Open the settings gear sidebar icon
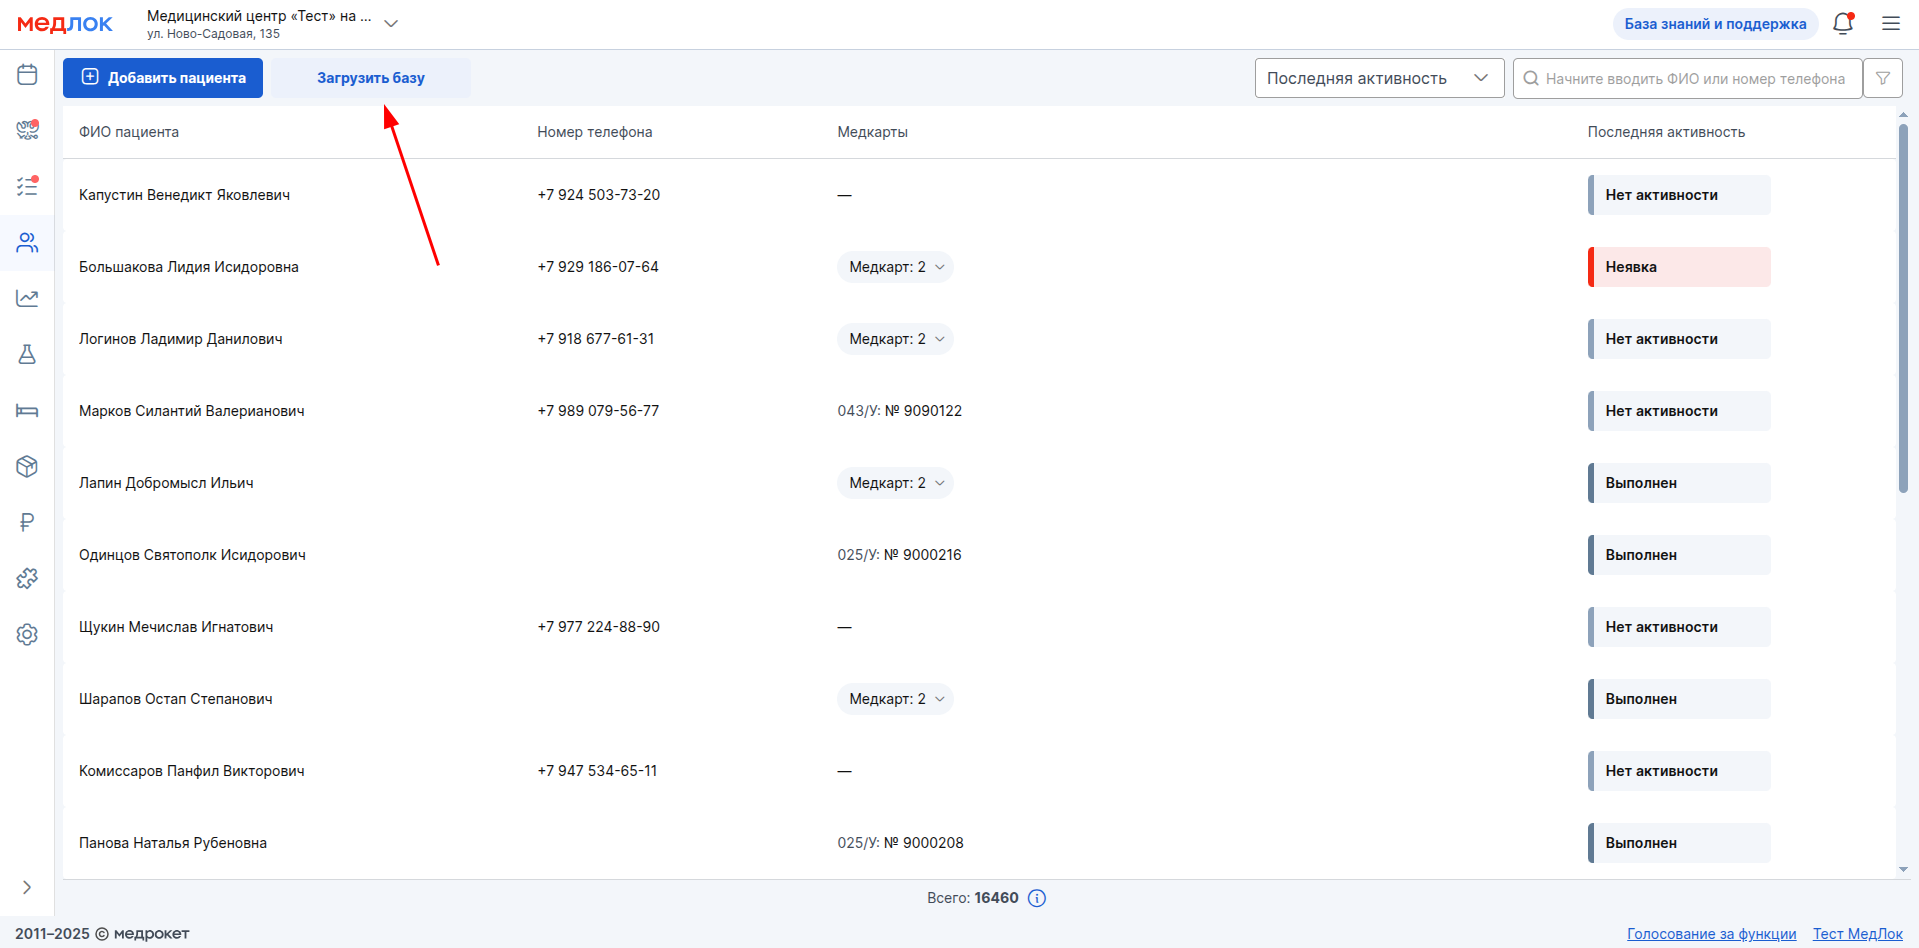 [x=27, y=635]
